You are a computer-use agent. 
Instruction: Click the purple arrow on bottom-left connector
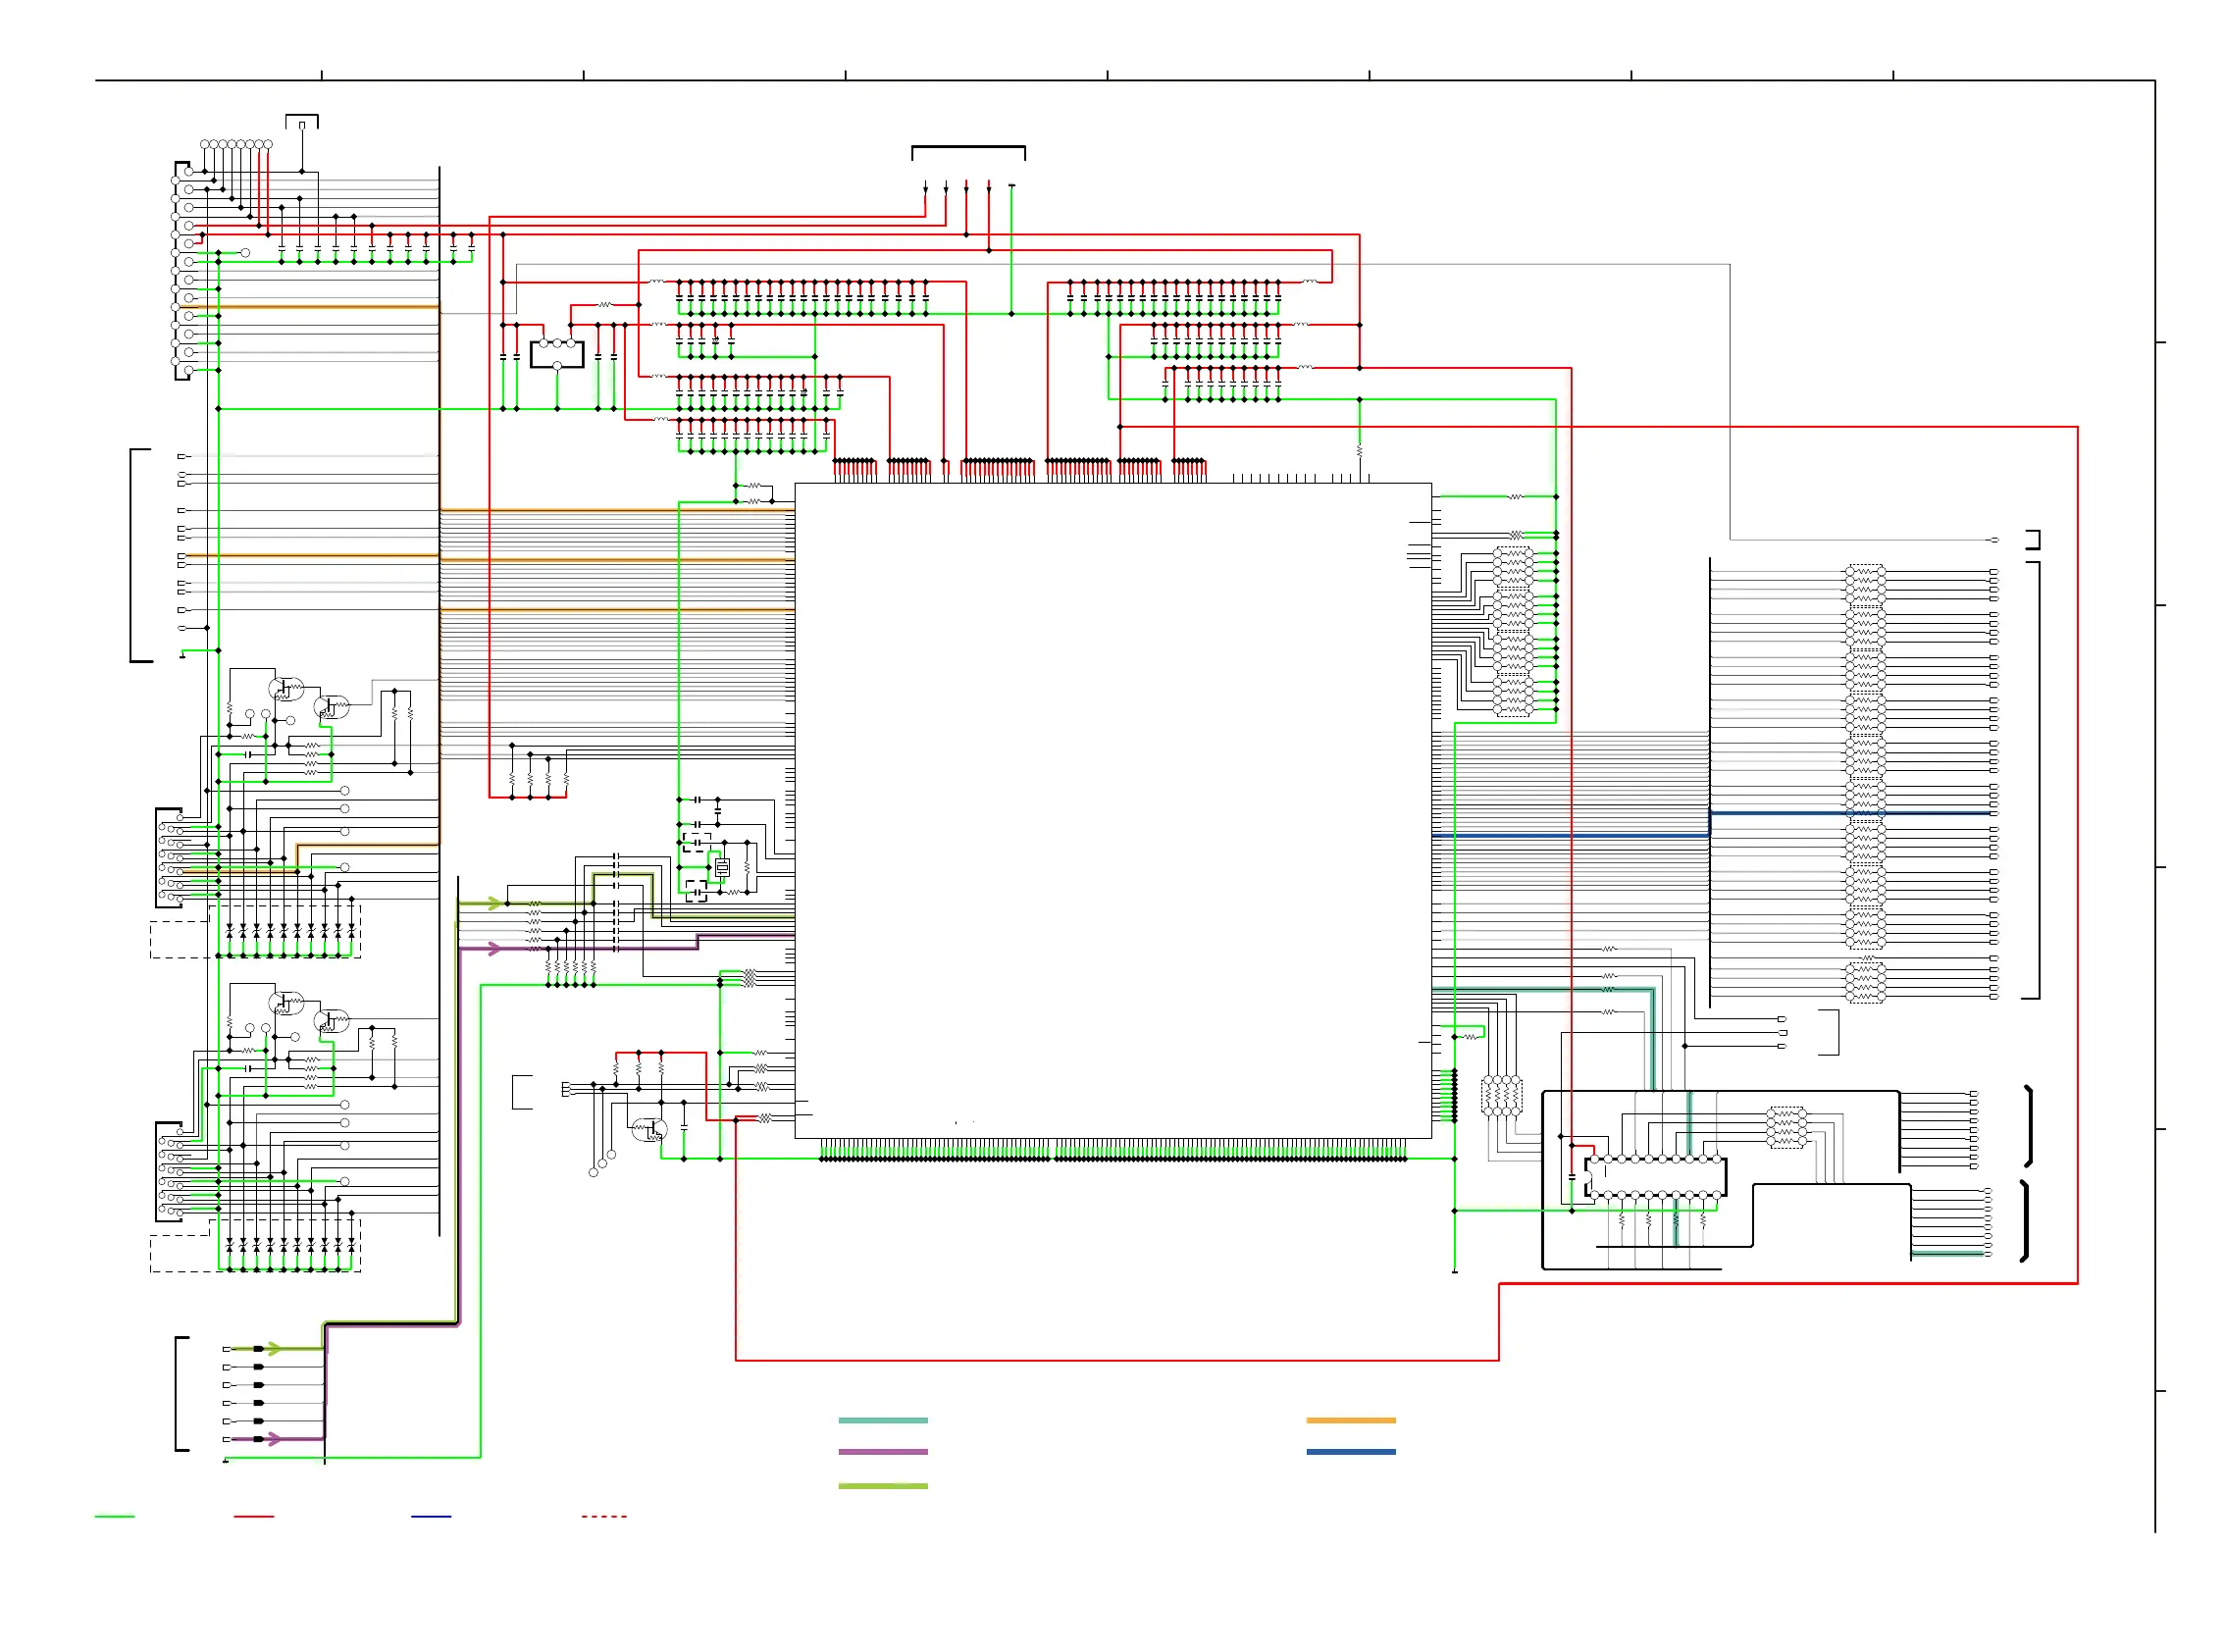tap(273, 1439)
